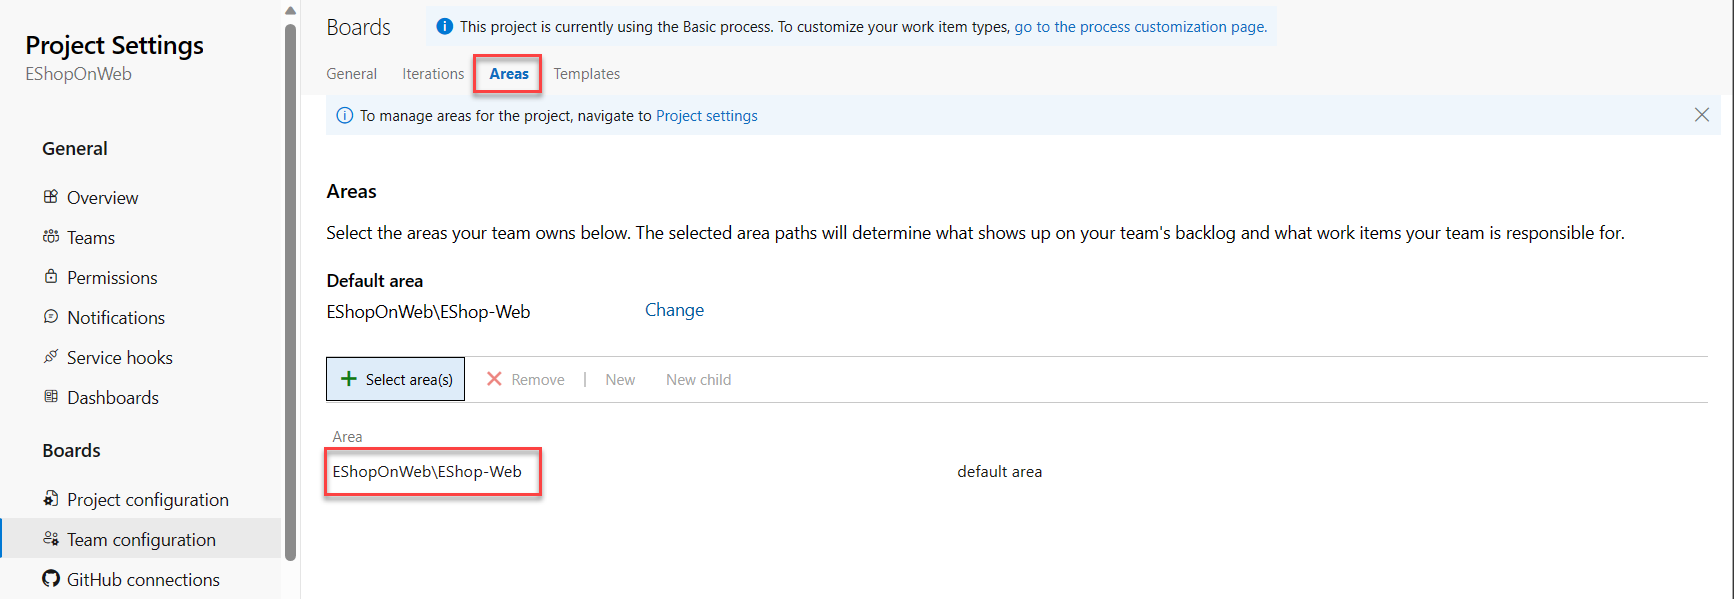Click the Permissions lock icon
Screen dimensions: 1734x599
pyautogui.click(x=51, y=277)
